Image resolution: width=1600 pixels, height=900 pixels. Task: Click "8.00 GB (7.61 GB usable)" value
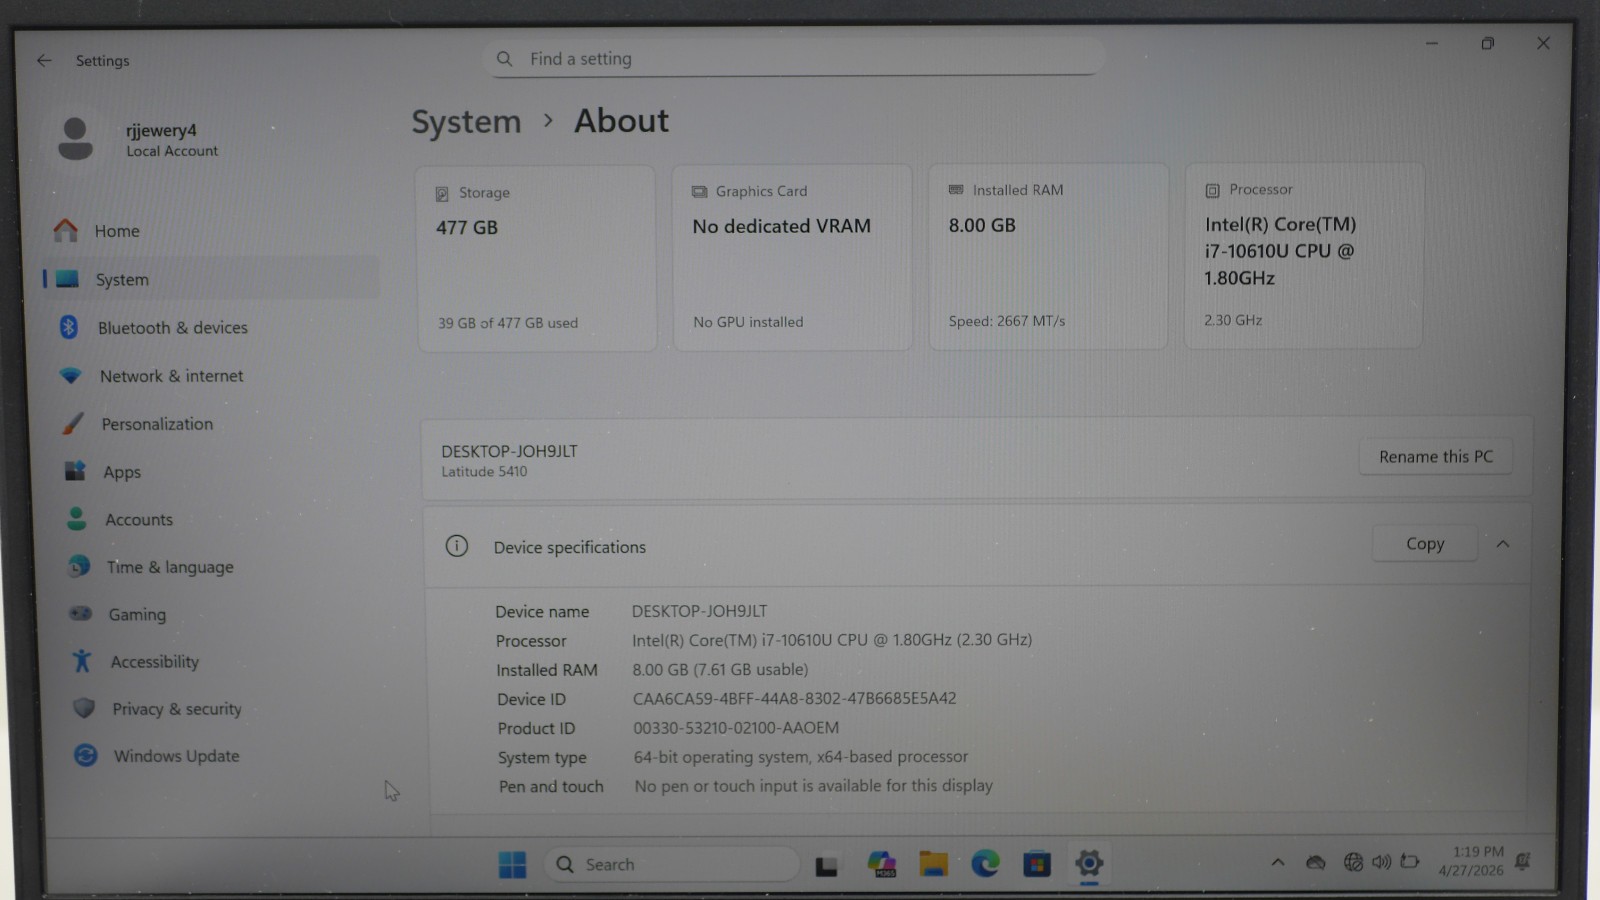pyautogui.click(x=720, y=669)
